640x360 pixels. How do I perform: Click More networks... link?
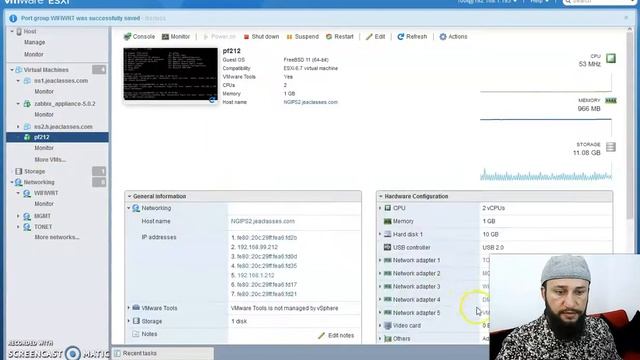pos(57,237)
